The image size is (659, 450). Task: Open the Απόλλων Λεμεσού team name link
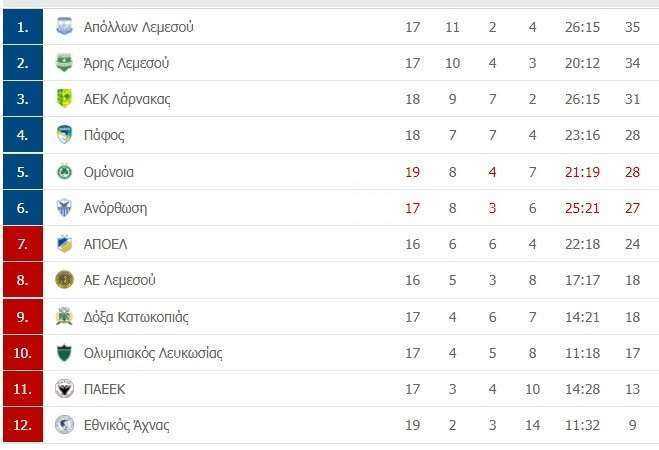(139, 27)
